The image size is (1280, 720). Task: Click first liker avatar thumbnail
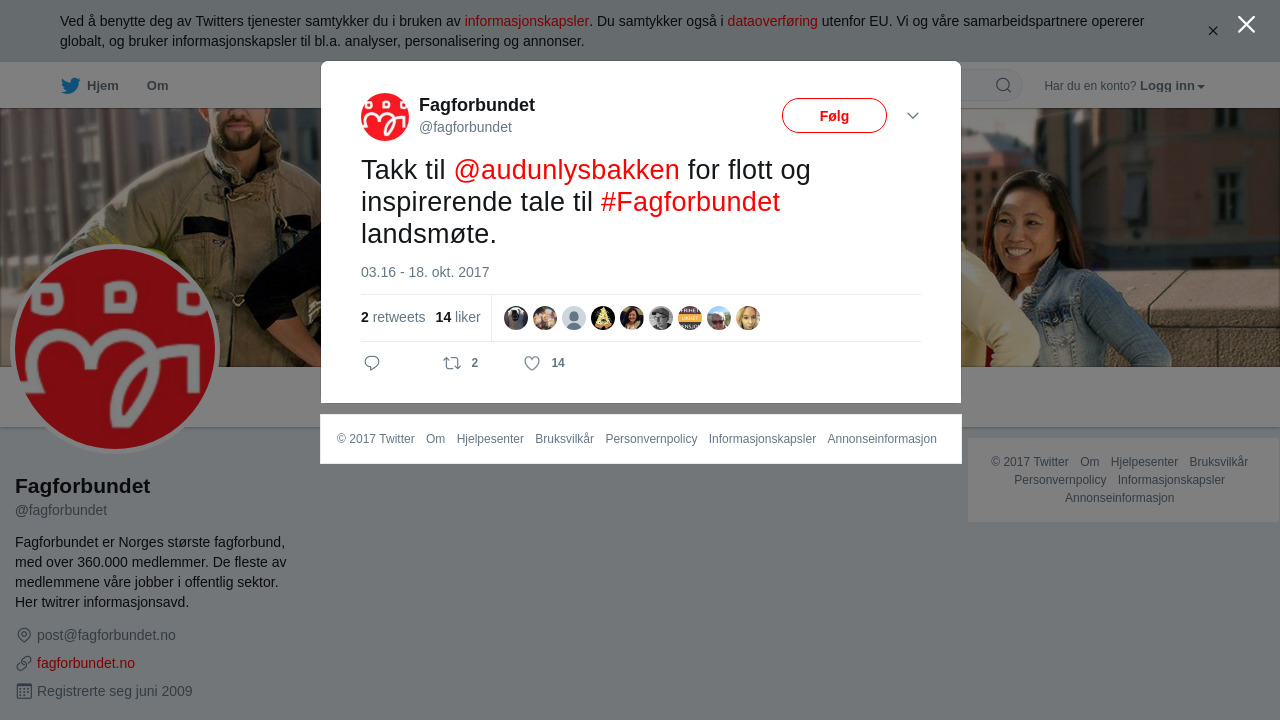pos(516,318)
